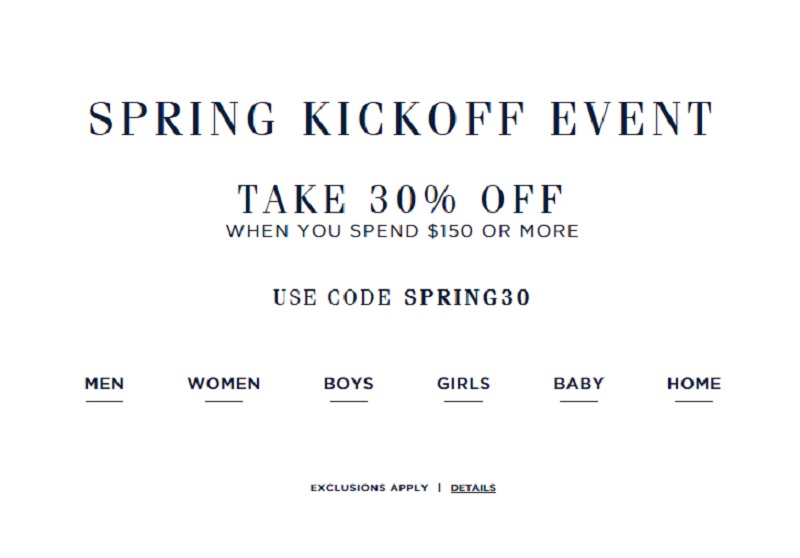Click the USE CODE label
This screenshot has height=558, width=800.
click(x=332, y=297)
